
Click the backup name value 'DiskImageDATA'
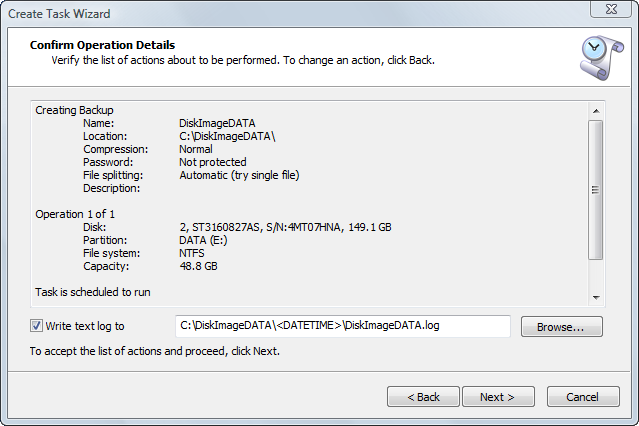217,123
